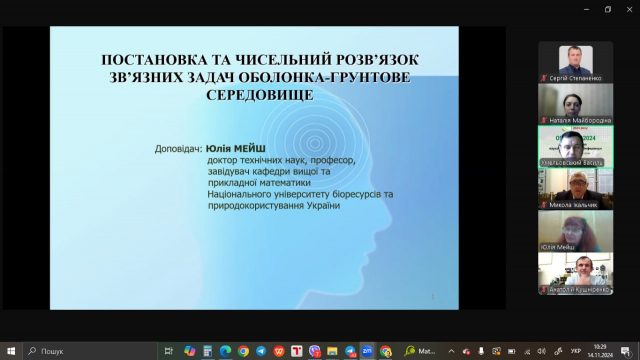This screenshot has width=640, height=360.
Task: Open network settings tray icon
Action: coord(527,351)
